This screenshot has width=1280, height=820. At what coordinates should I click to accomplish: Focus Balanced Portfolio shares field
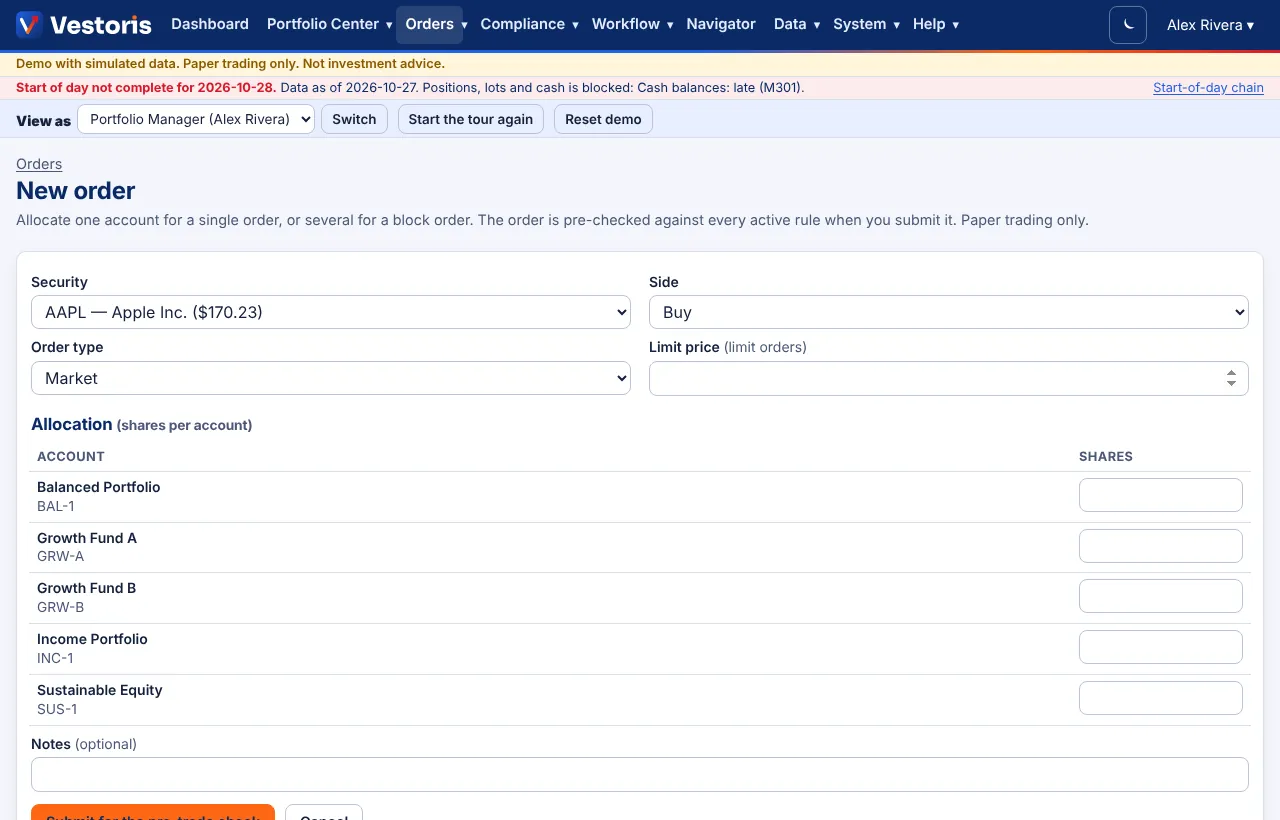1161,495
